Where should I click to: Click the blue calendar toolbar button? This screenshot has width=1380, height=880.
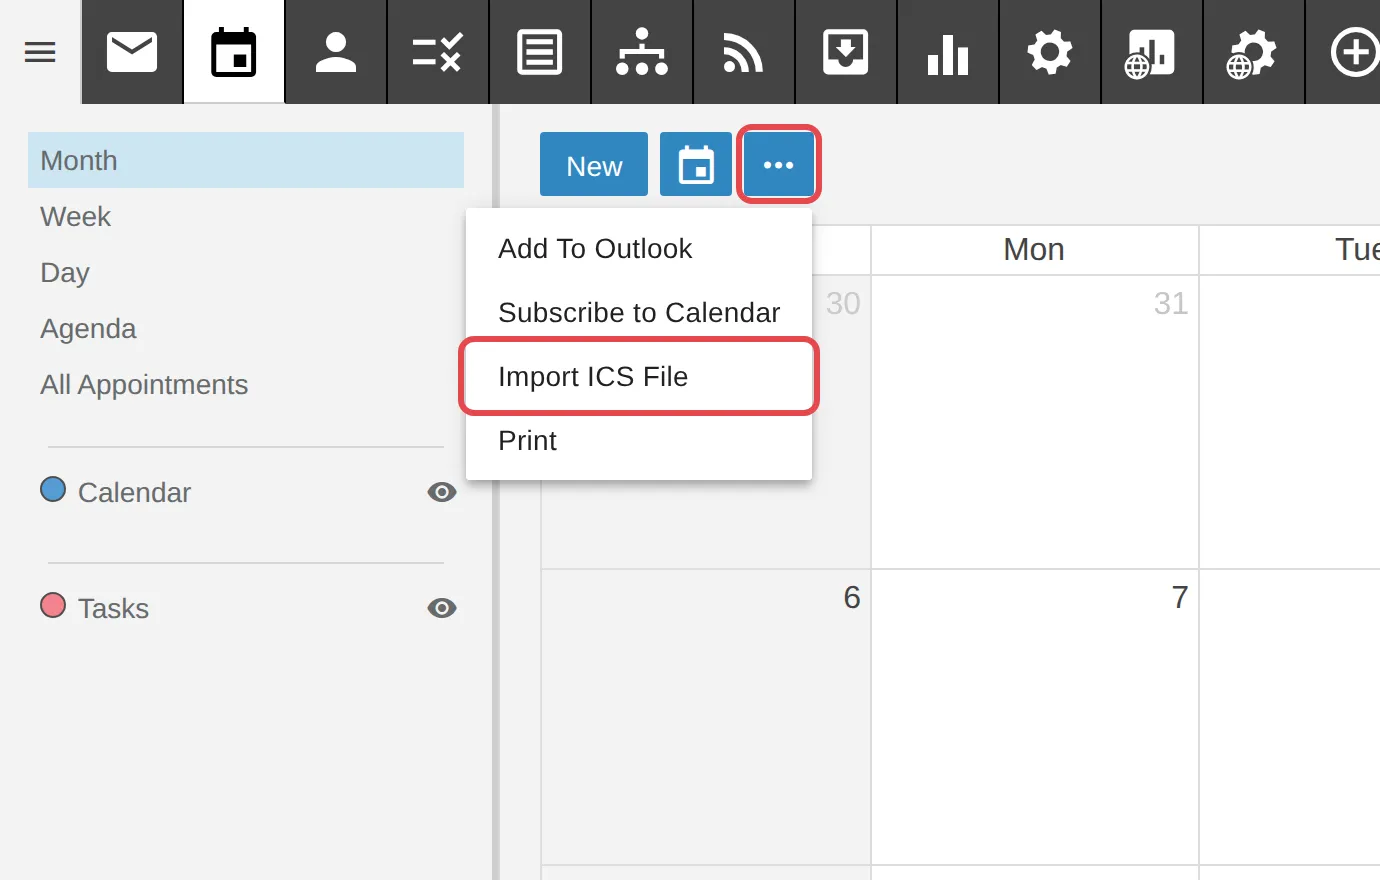[696, 164]
